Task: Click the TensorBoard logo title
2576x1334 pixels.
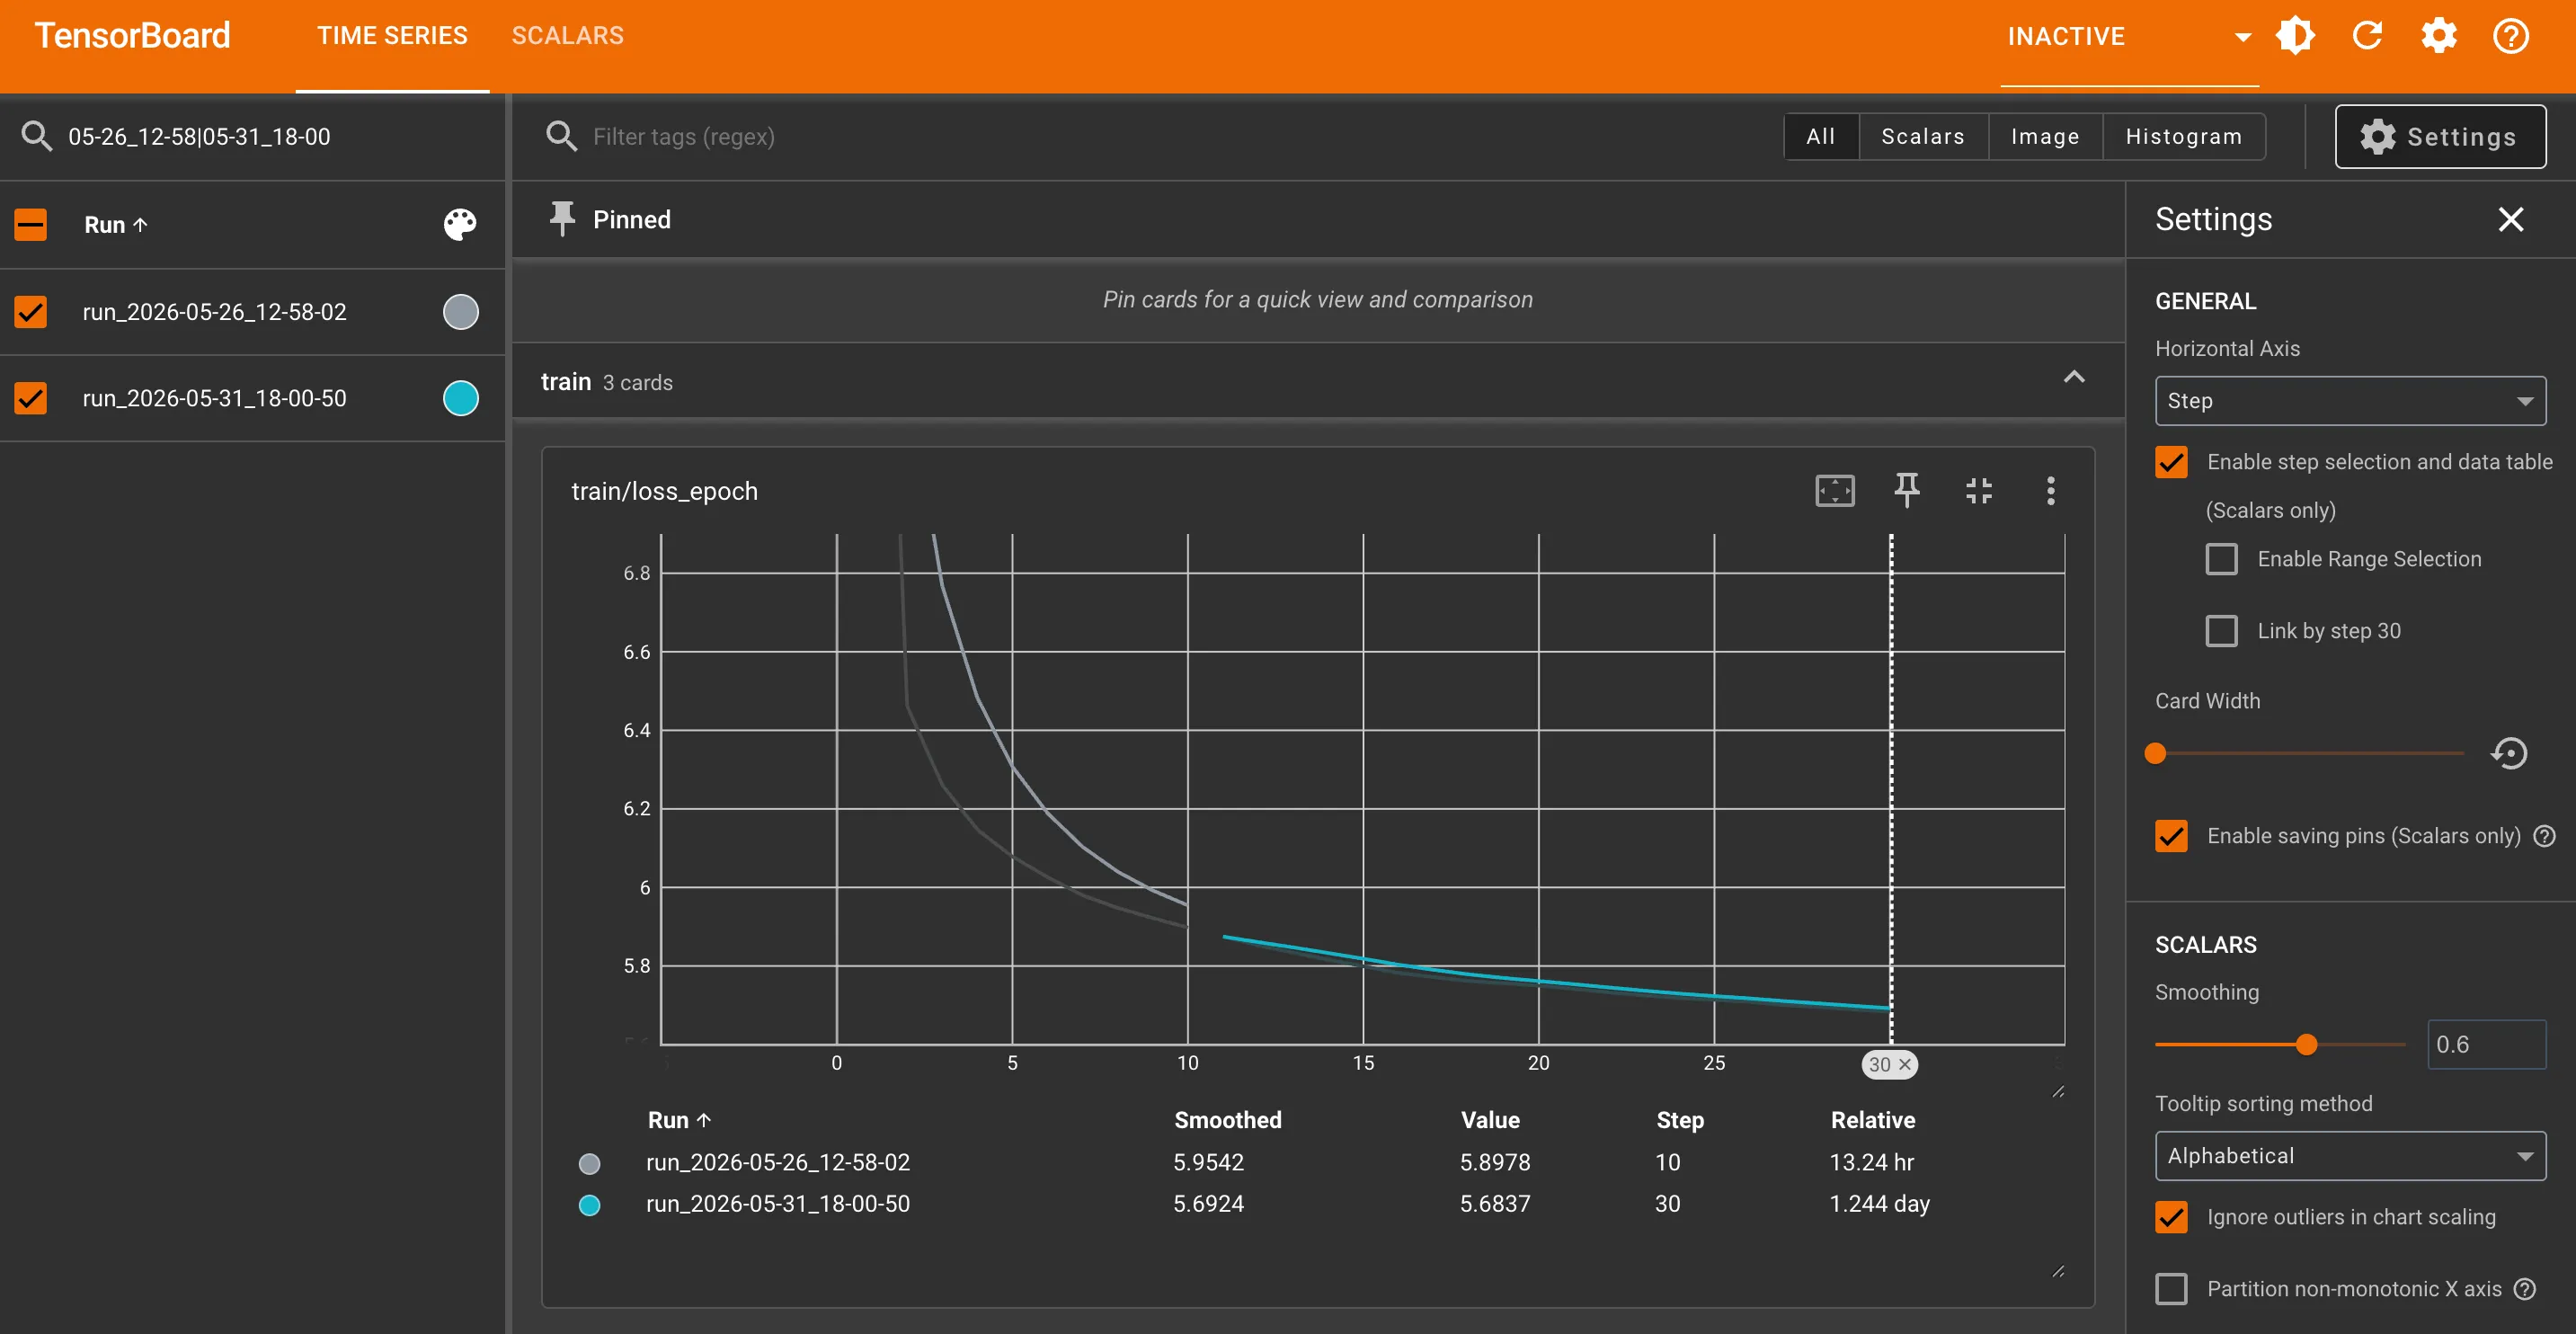Action: point(133,36)
